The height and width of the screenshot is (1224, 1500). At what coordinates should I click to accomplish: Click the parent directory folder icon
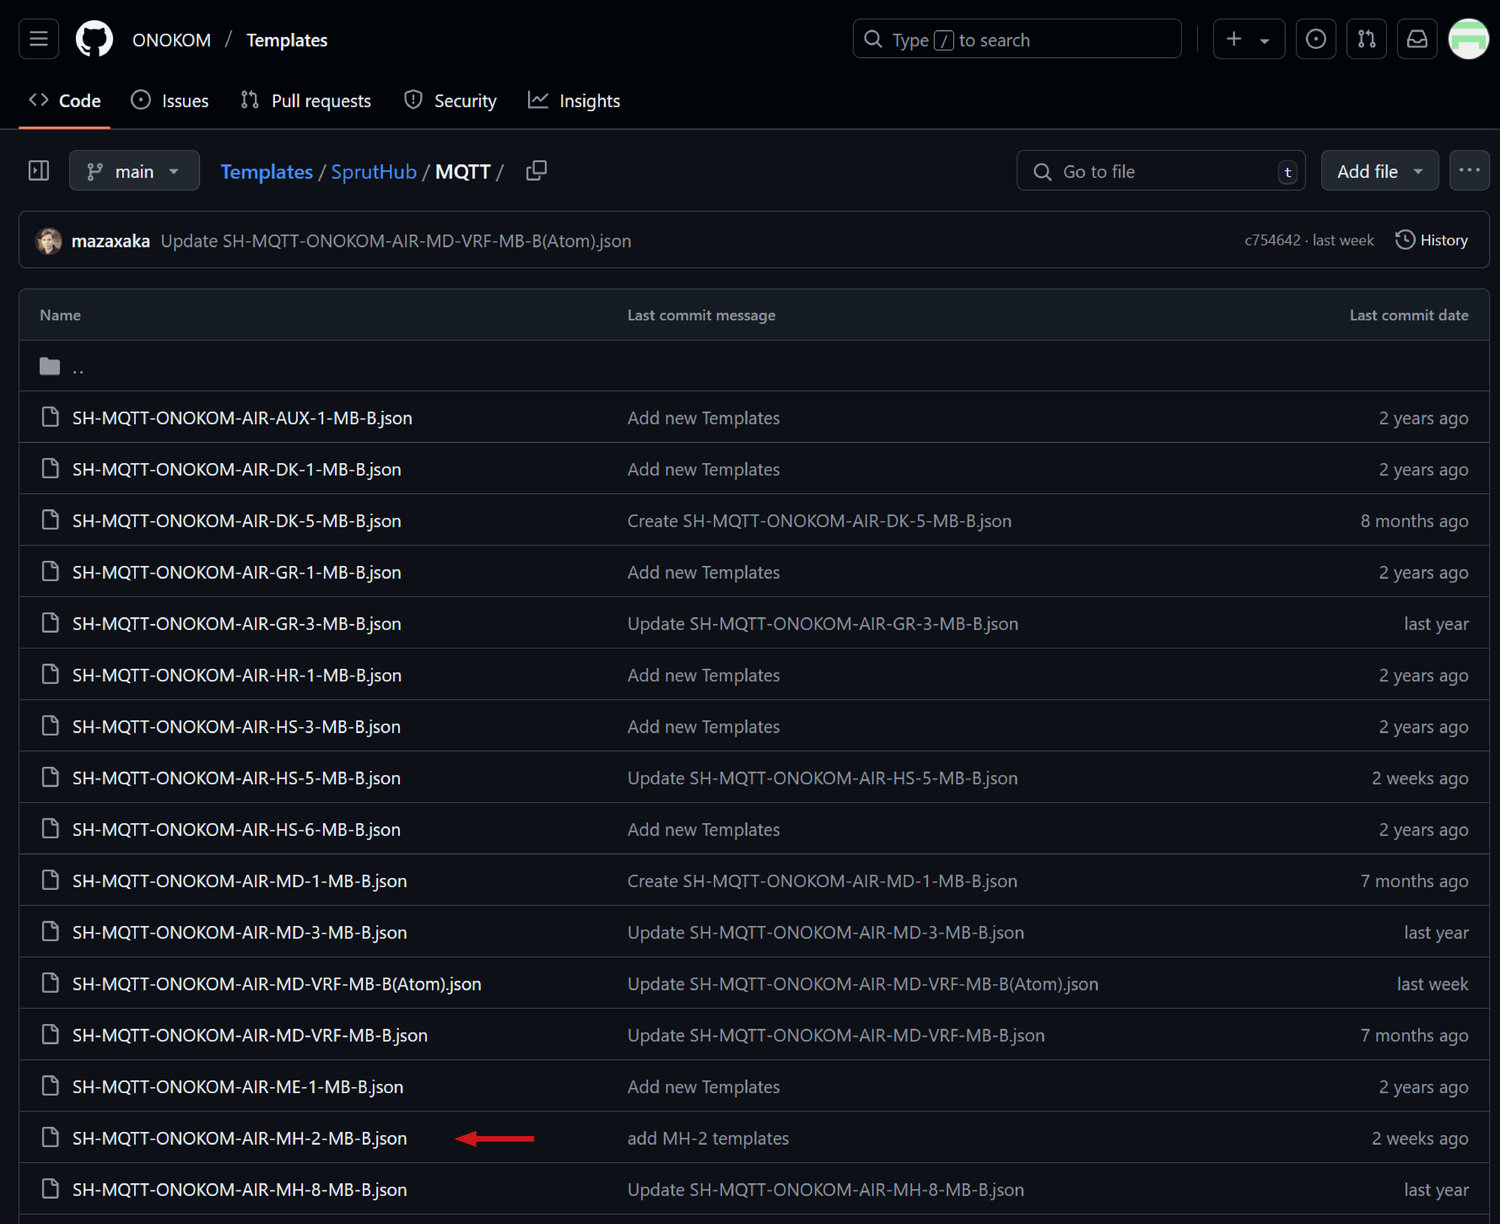(50, 367)
